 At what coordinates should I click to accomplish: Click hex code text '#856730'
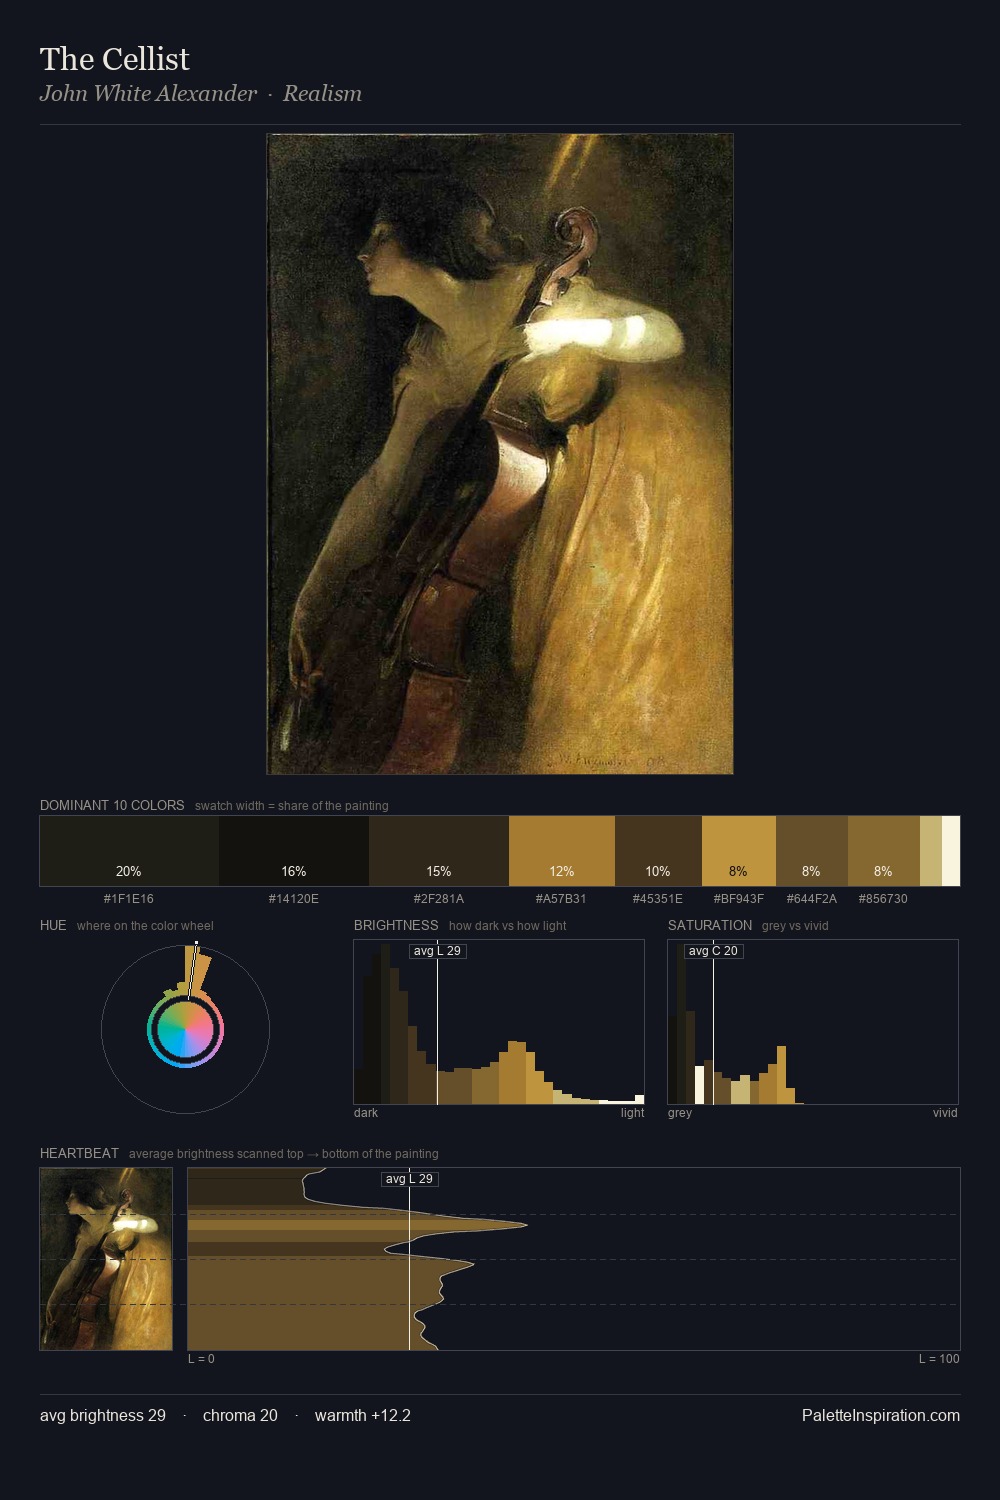[883, 899]
